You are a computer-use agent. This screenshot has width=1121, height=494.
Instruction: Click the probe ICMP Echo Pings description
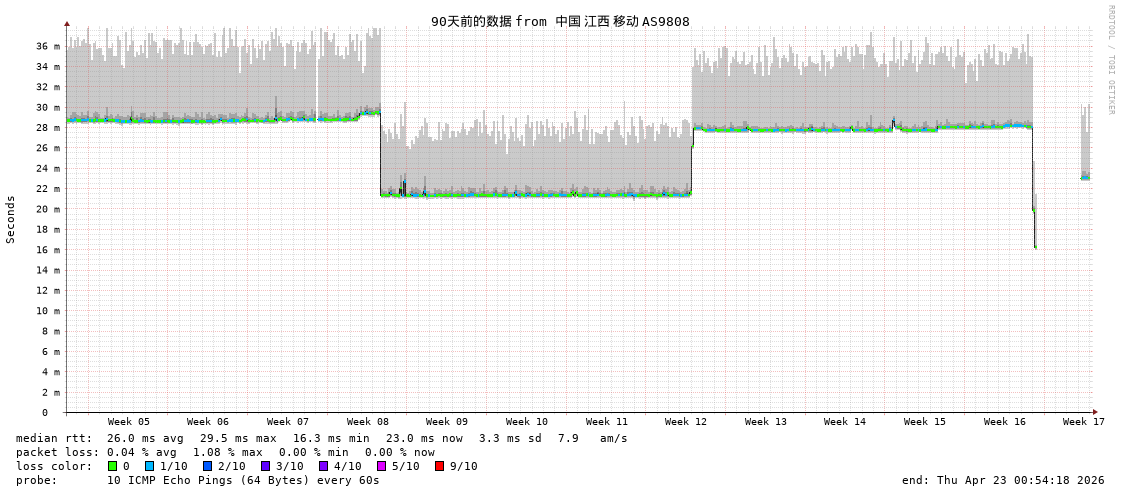(x=198, y=480)
